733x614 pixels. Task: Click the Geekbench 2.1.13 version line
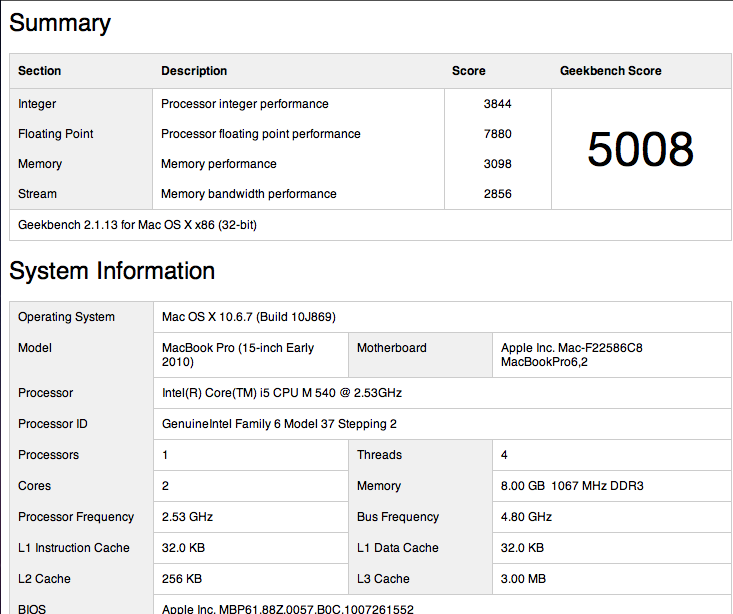click(137, 225)
